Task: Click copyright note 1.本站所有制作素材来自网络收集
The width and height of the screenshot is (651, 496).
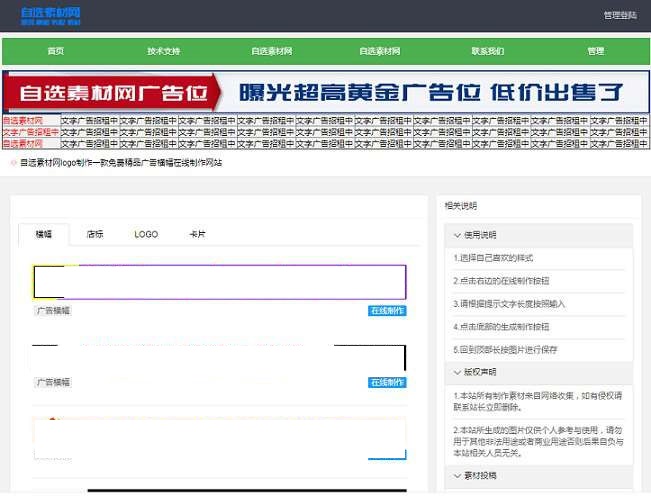Action: [538, 401]
